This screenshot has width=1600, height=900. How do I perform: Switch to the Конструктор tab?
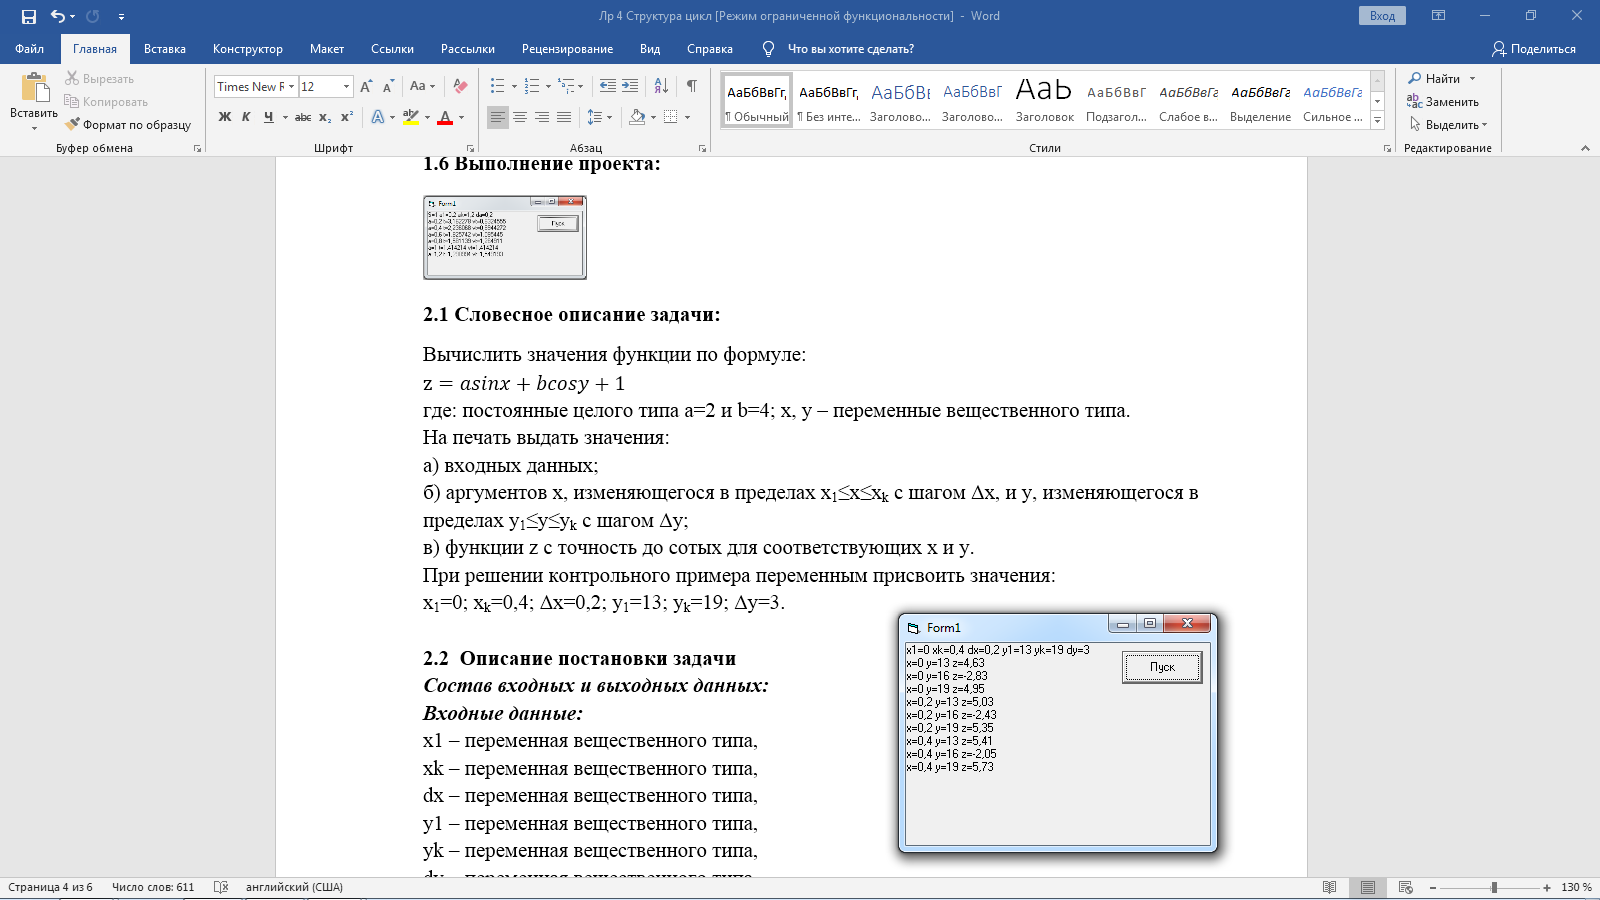[247, 49]
